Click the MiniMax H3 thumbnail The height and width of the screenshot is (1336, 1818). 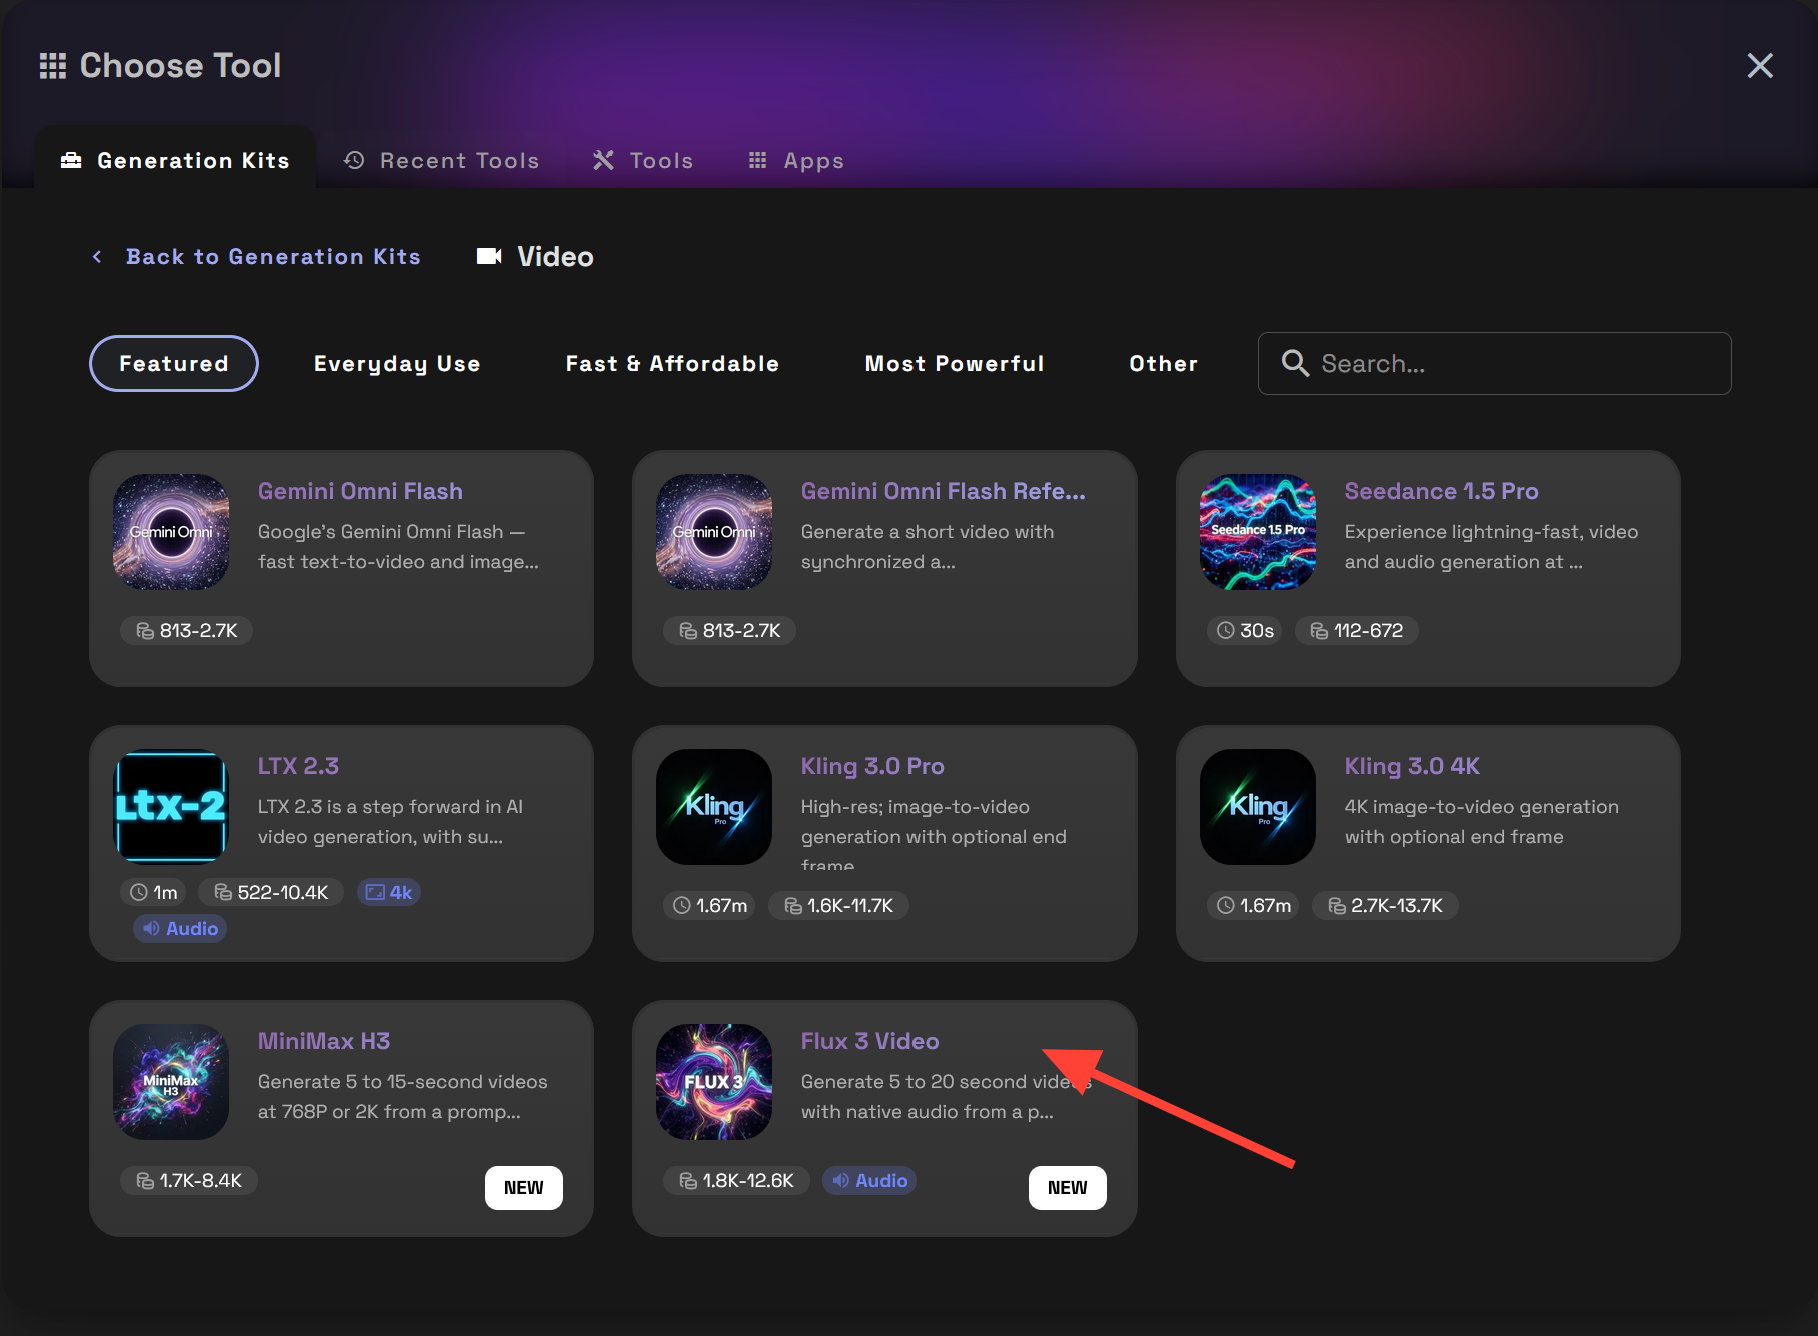171,1082
